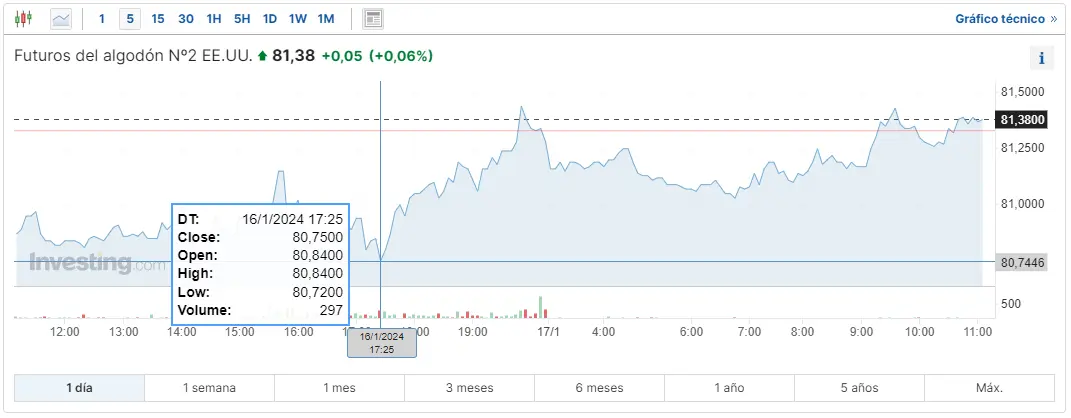Screen dimensions: 1071x418
Task: Set the 1H hourly interval
Action: pyautogui.click(x=214, y=19)
